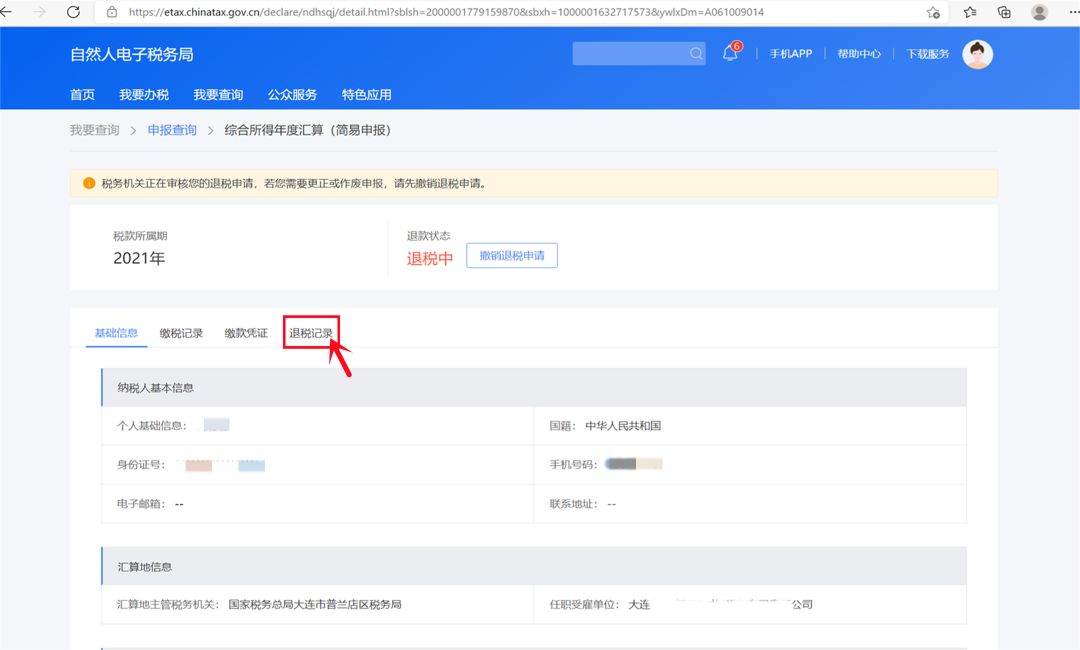Click the site search input box
Viewport: 1080px width, 650px height.
630,53
